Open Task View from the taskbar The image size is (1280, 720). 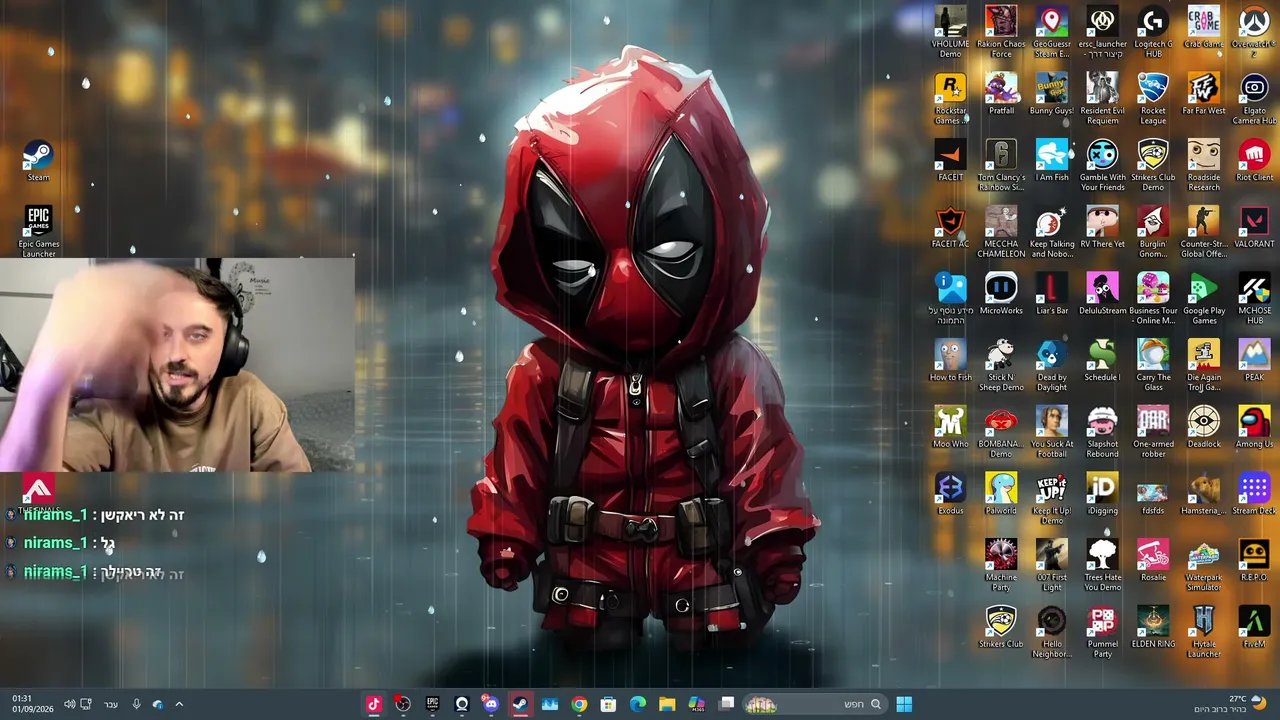[727, 704]
